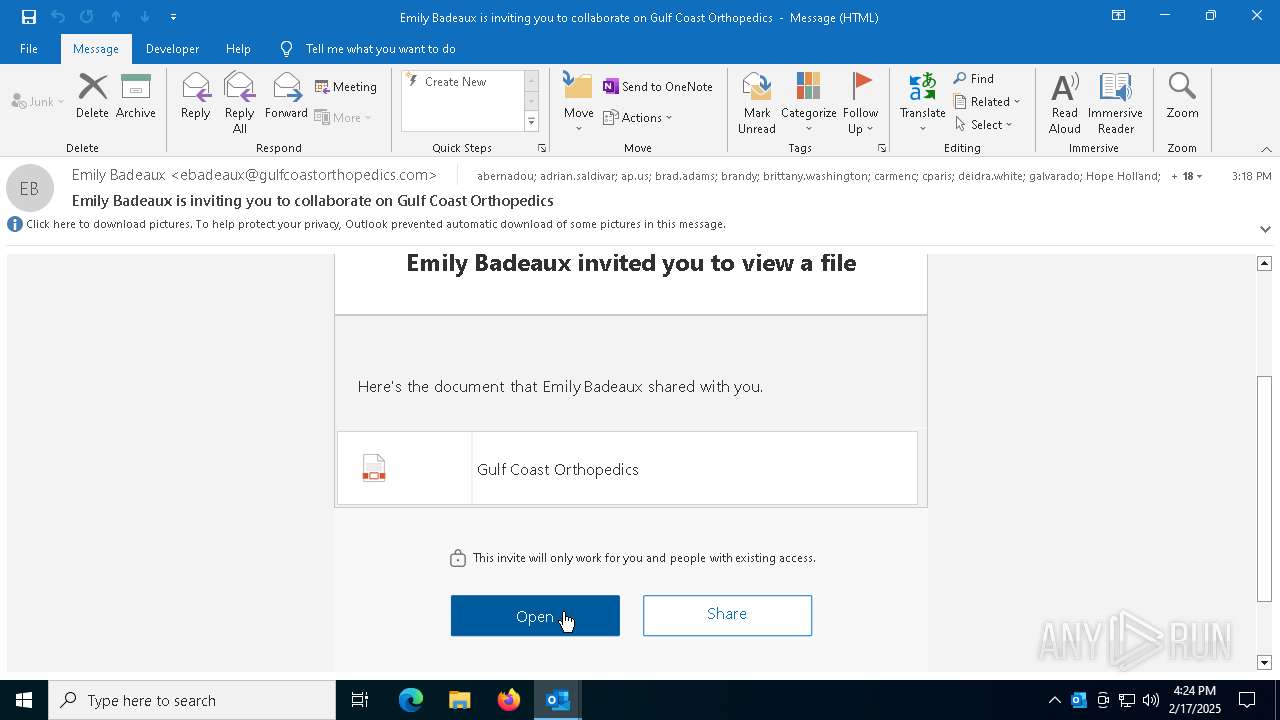Open the File menu

[x=29, y=49]
